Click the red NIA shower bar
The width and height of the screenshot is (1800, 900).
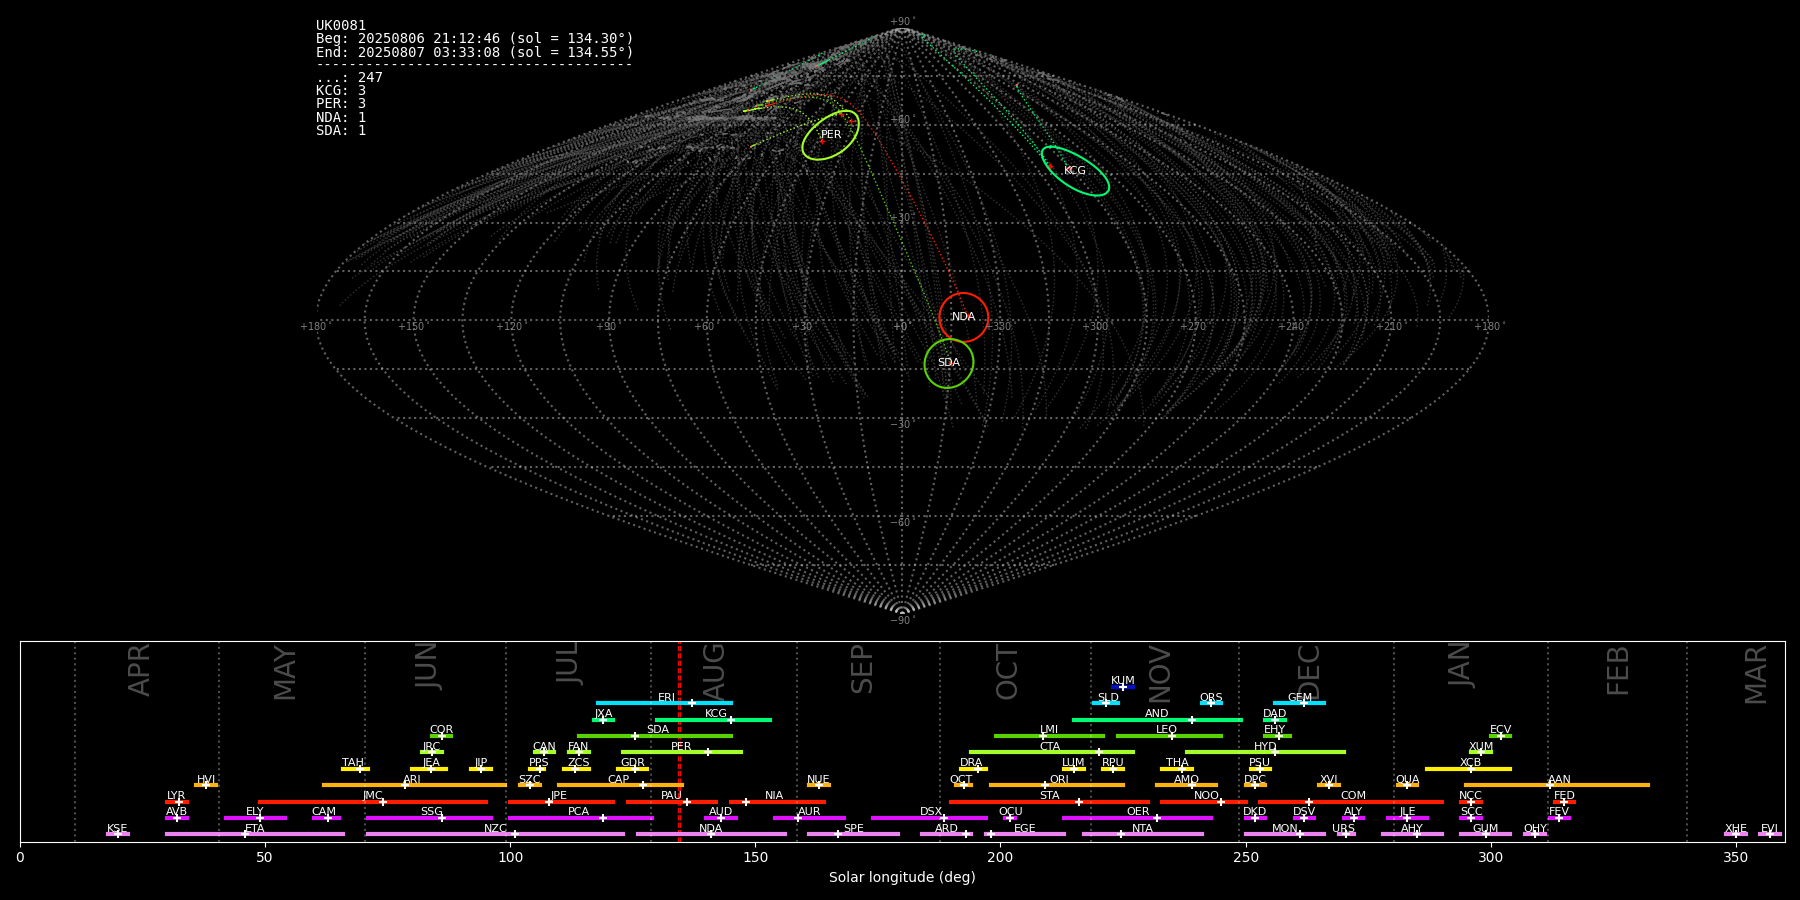777,801
